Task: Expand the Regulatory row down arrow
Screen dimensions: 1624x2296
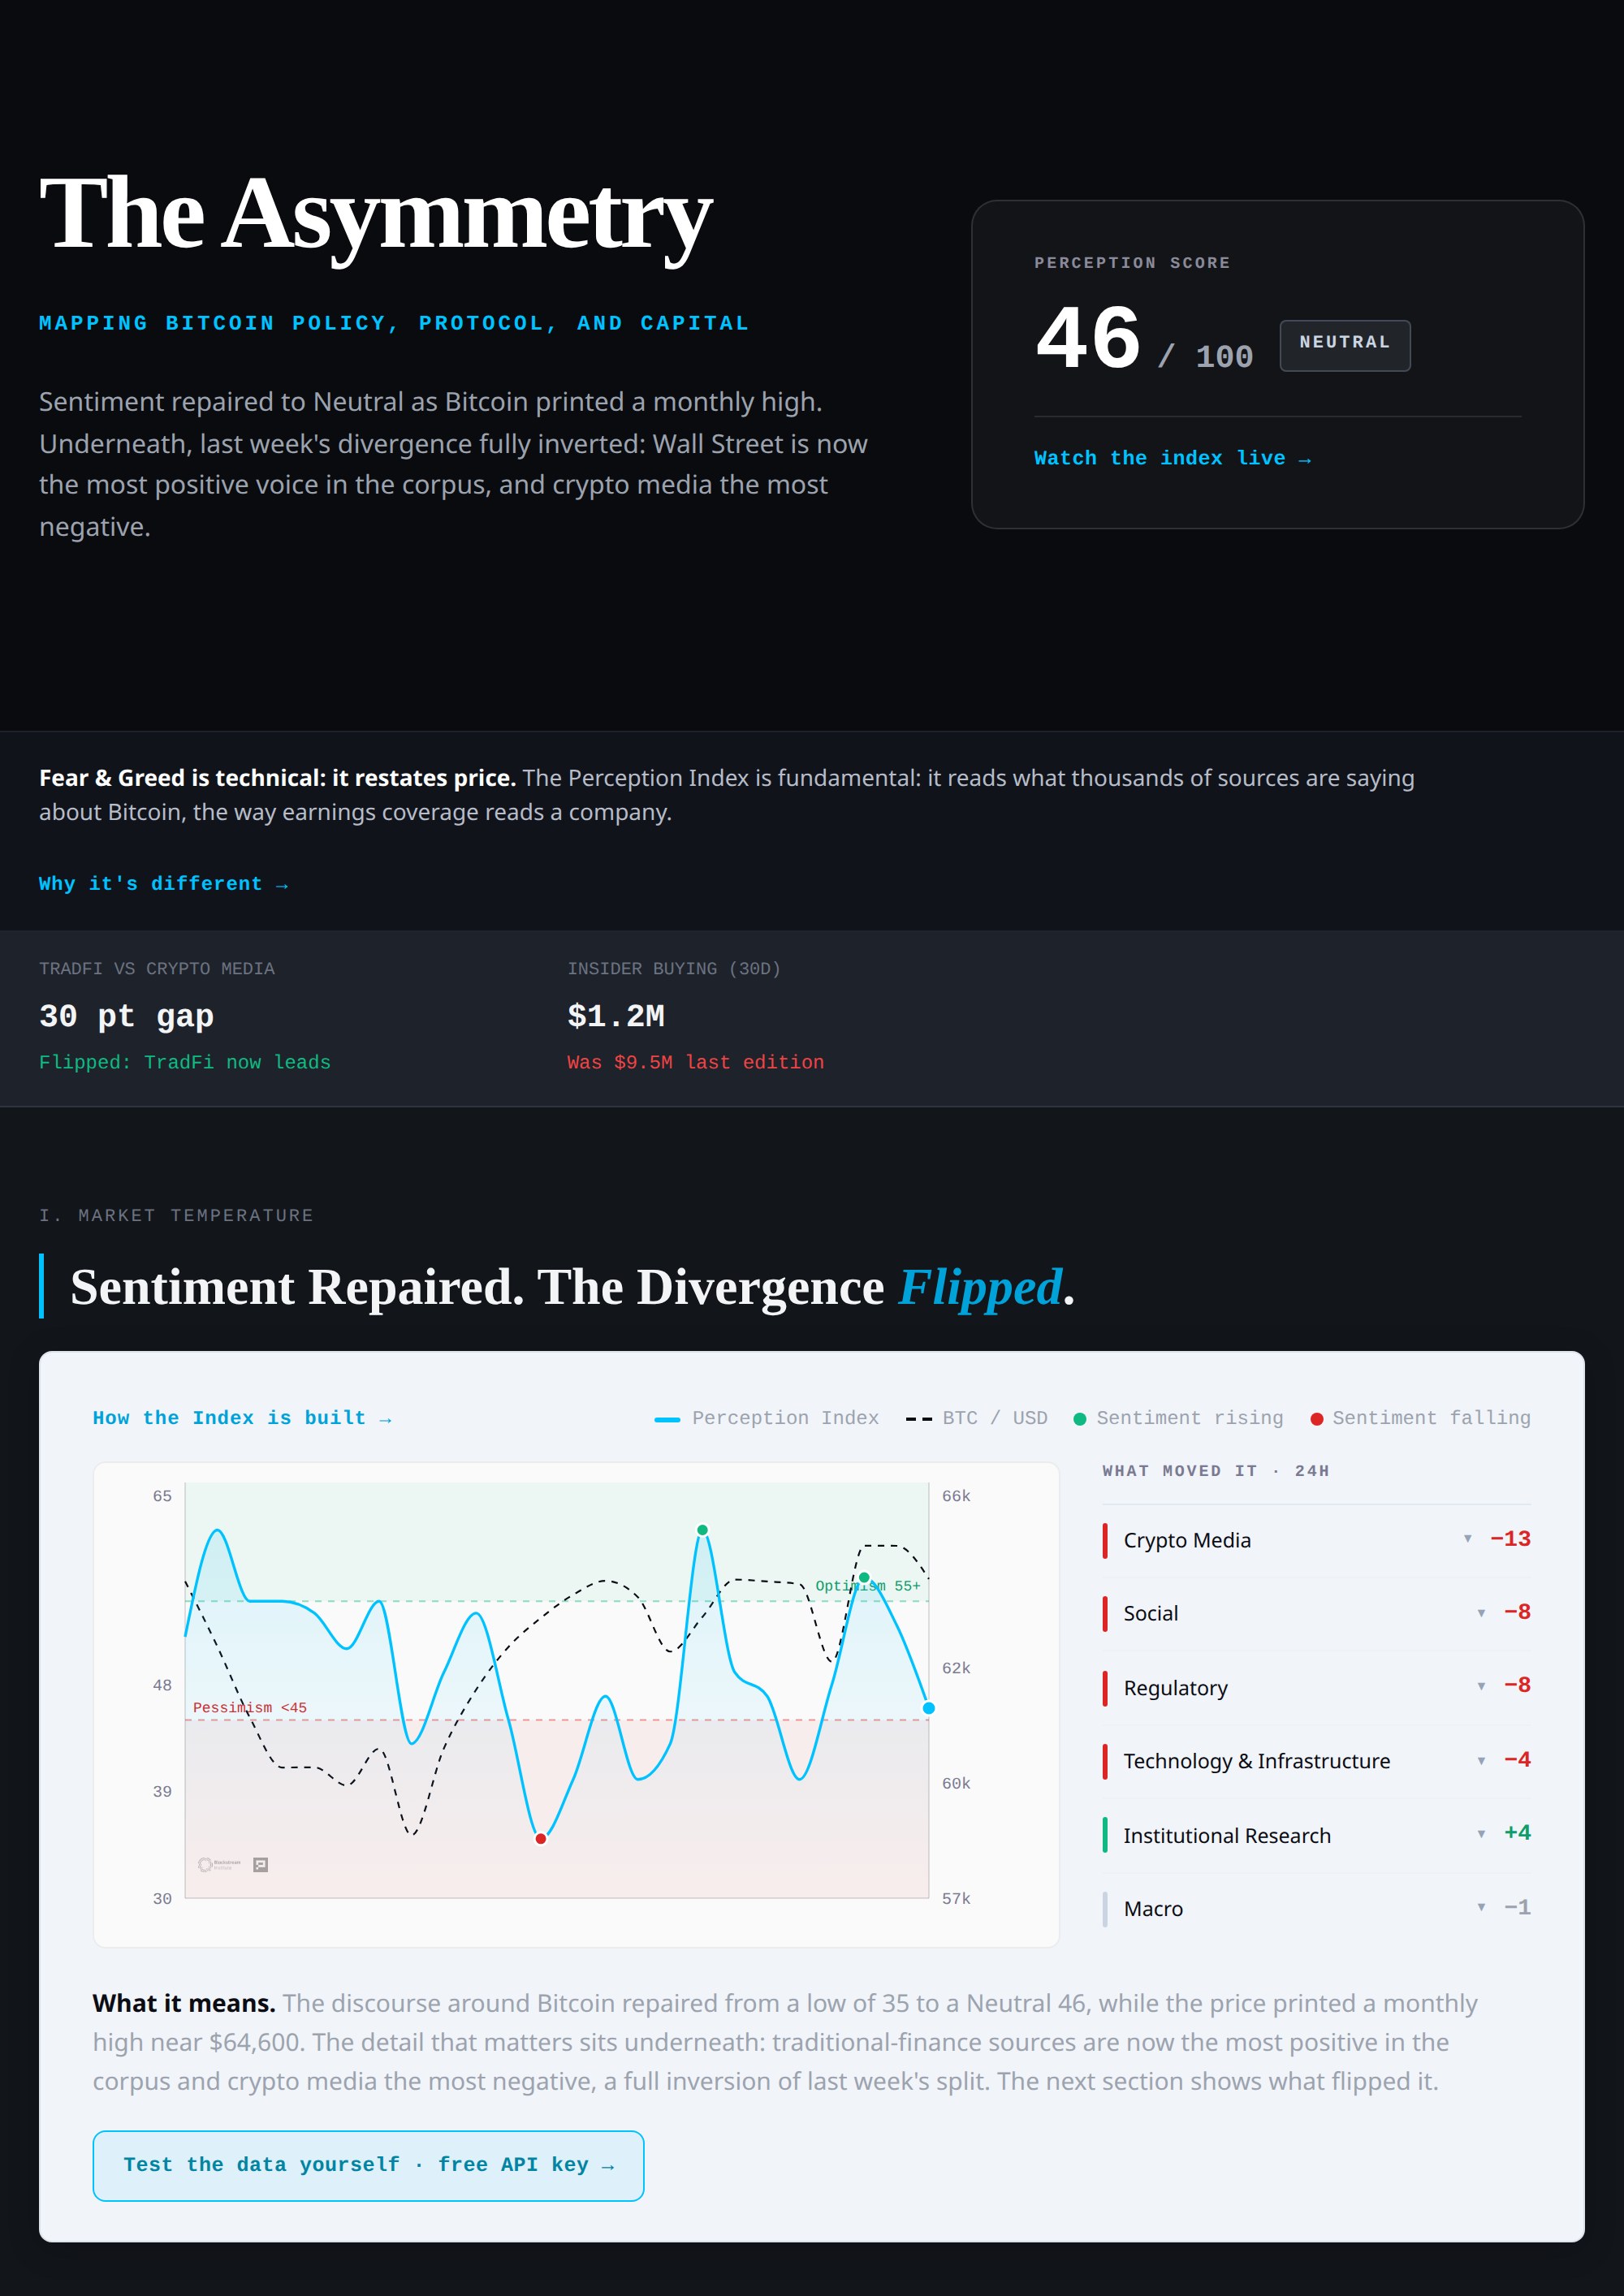Action: tap(1481, 1687)
